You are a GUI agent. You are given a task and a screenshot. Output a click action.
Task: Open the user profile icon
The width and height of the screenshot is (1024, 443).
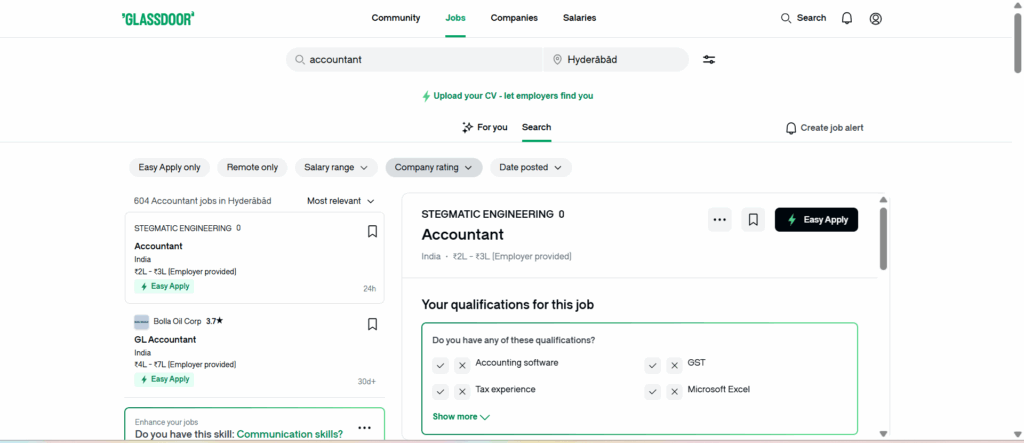tap(876, 18)
